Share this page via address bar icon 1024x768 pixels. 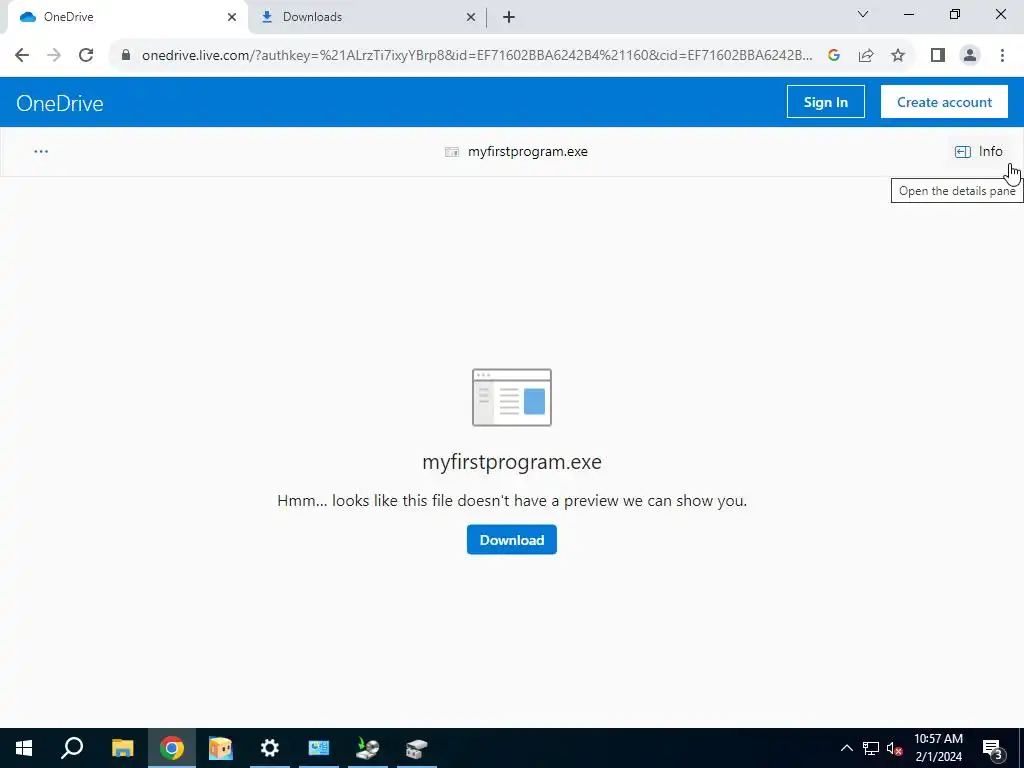pyautogui.click(x=866, y=55)
